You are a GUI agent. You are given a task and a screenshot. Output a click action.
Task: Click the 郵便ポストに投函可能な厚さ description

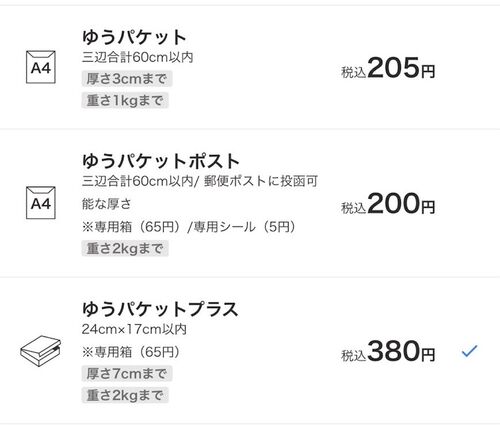pos(200,192)
